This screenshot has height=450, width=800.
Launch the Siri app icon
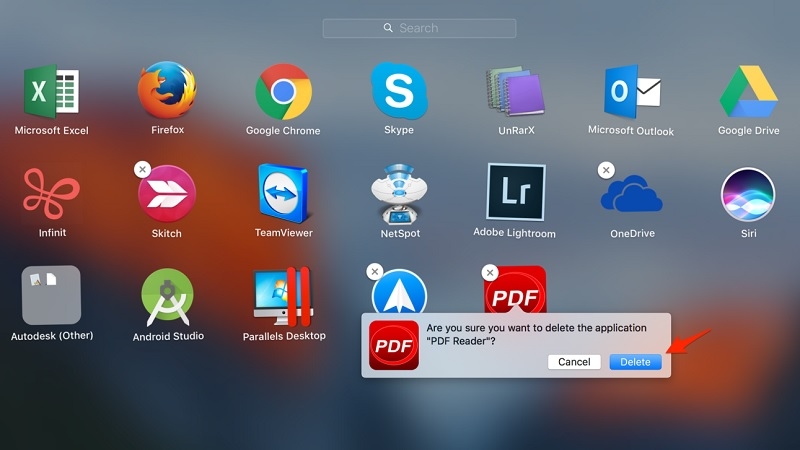pos(748,194)
